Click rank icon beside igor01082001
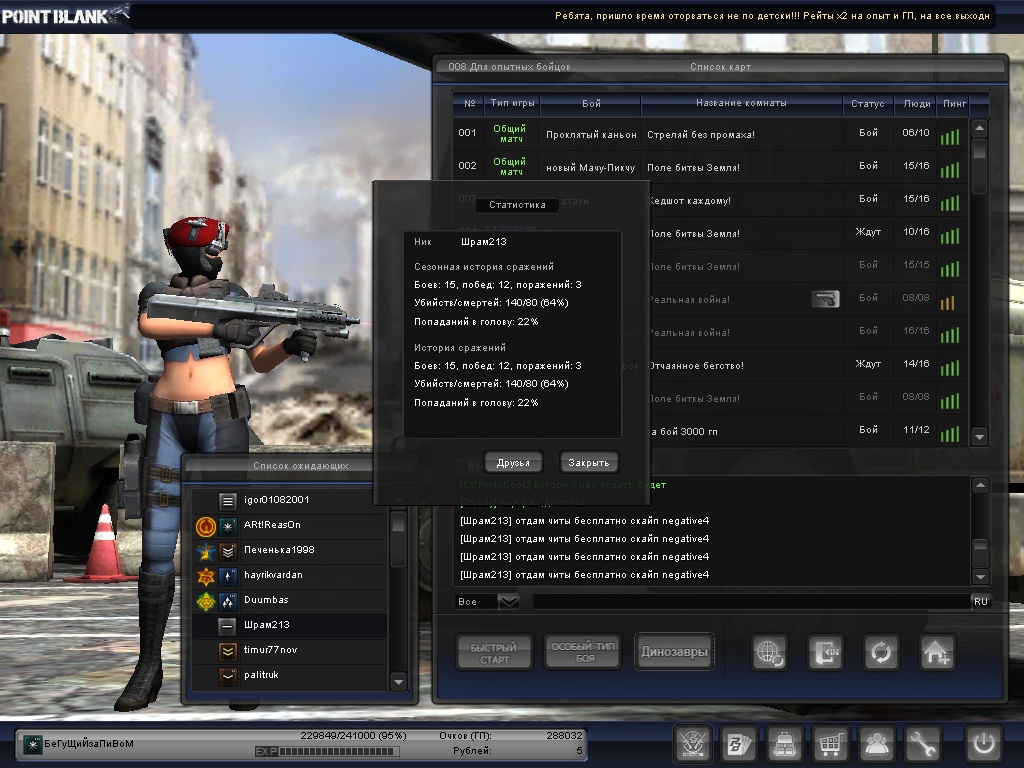The image size is (1024, 768). point(227,501)
